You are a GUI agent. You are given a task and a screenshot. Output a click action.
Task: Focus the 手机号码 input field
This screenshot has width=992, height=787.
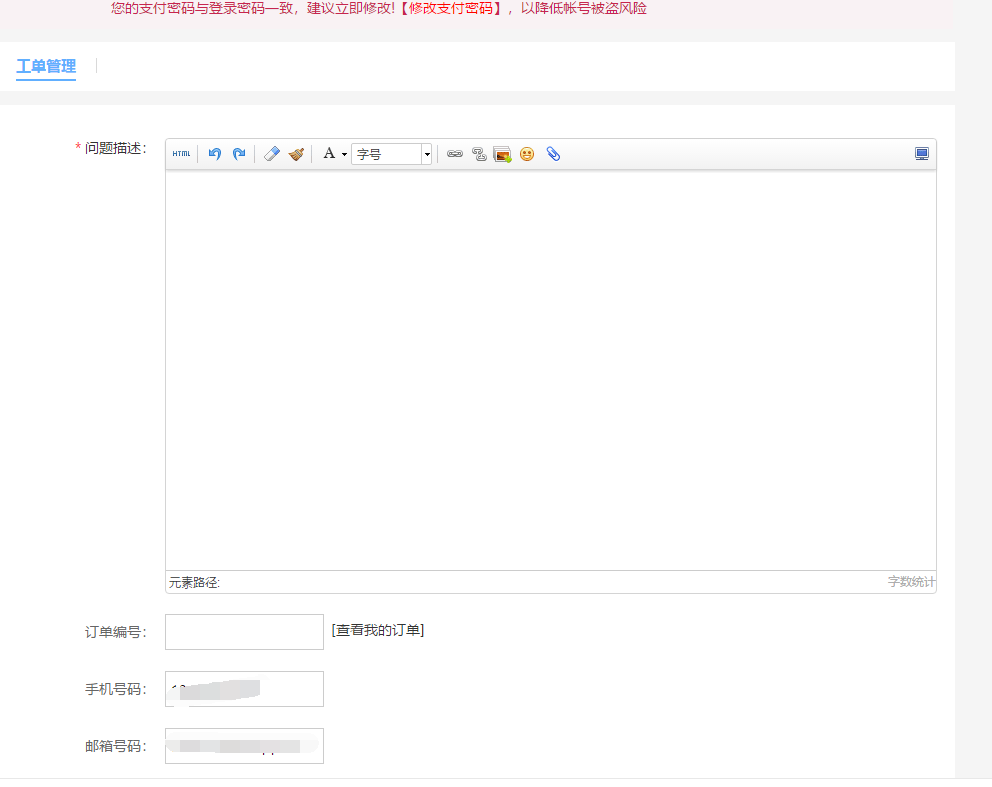coord(244,689)
